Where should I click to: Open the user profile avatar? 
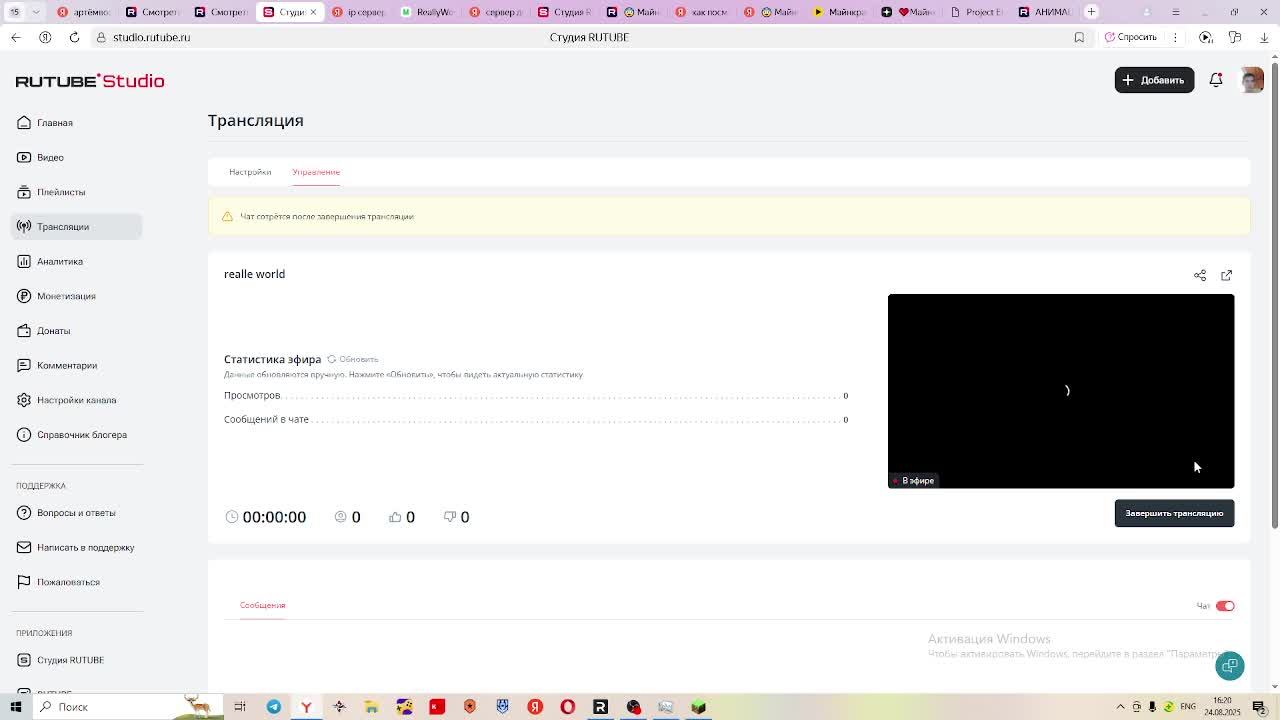1251,80
